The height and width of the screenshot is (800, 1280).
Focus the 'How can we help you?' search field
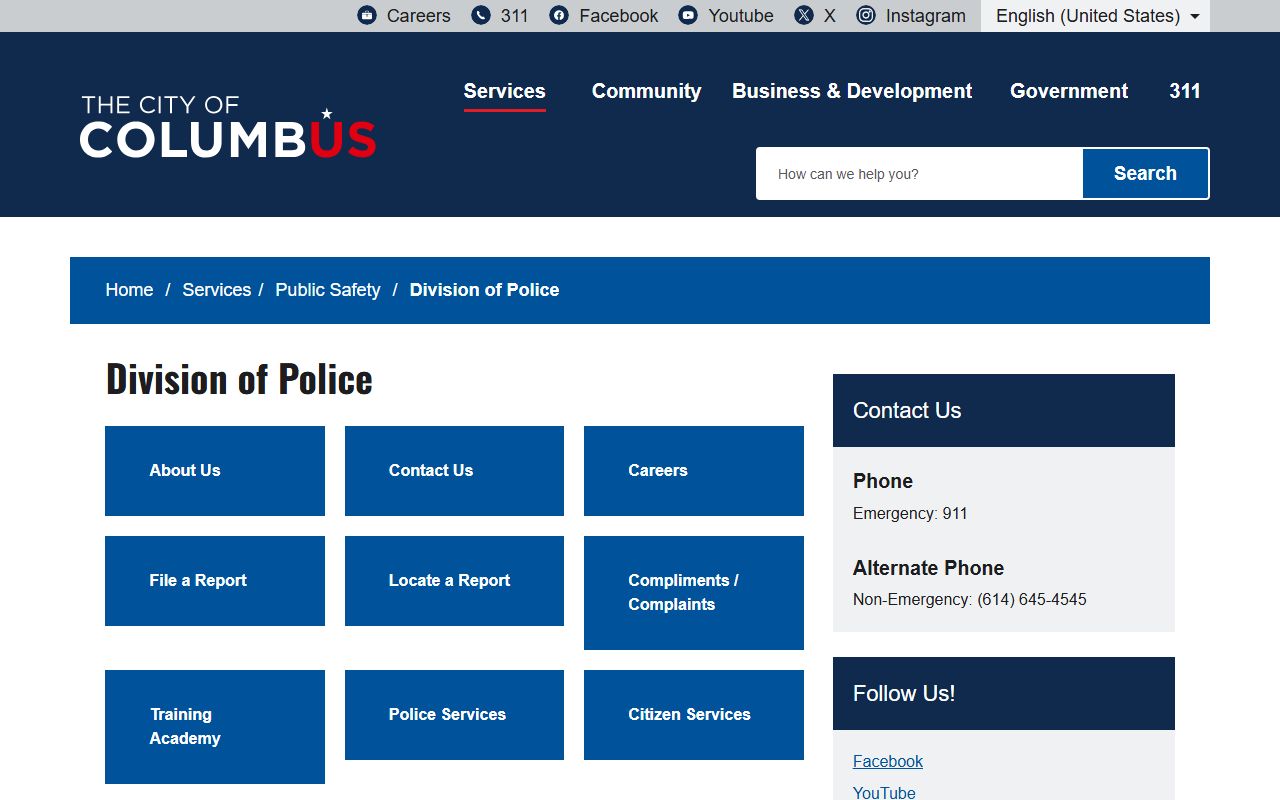(x=920, y=174)
